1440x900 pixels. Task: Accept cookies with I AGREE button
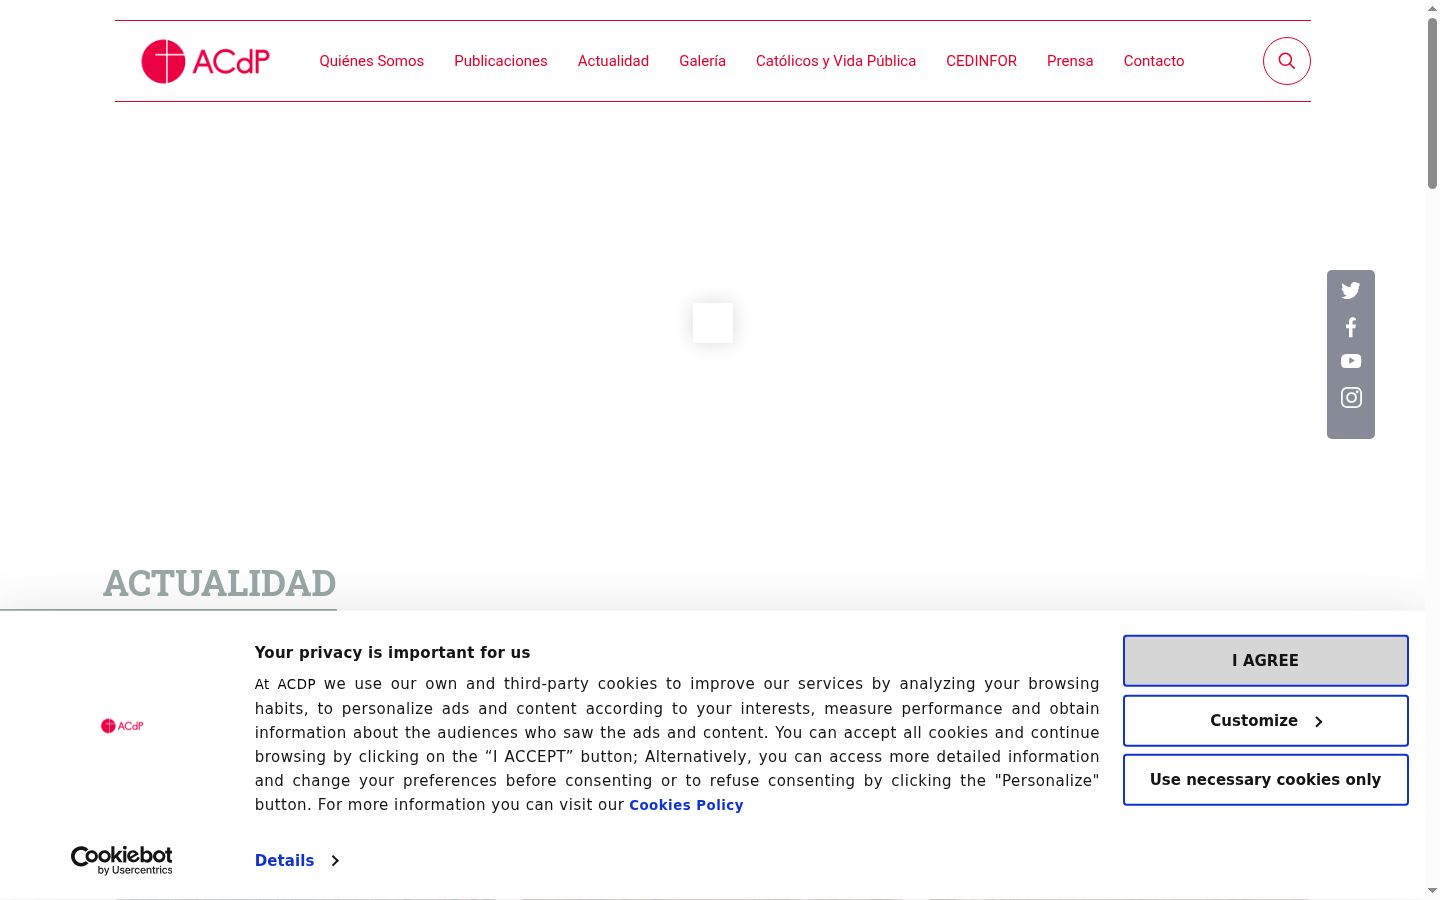(1266, 661)
